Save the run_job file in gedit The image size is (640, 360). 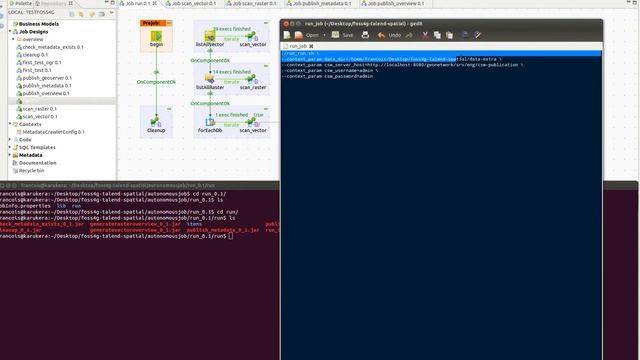click(342, 36)
